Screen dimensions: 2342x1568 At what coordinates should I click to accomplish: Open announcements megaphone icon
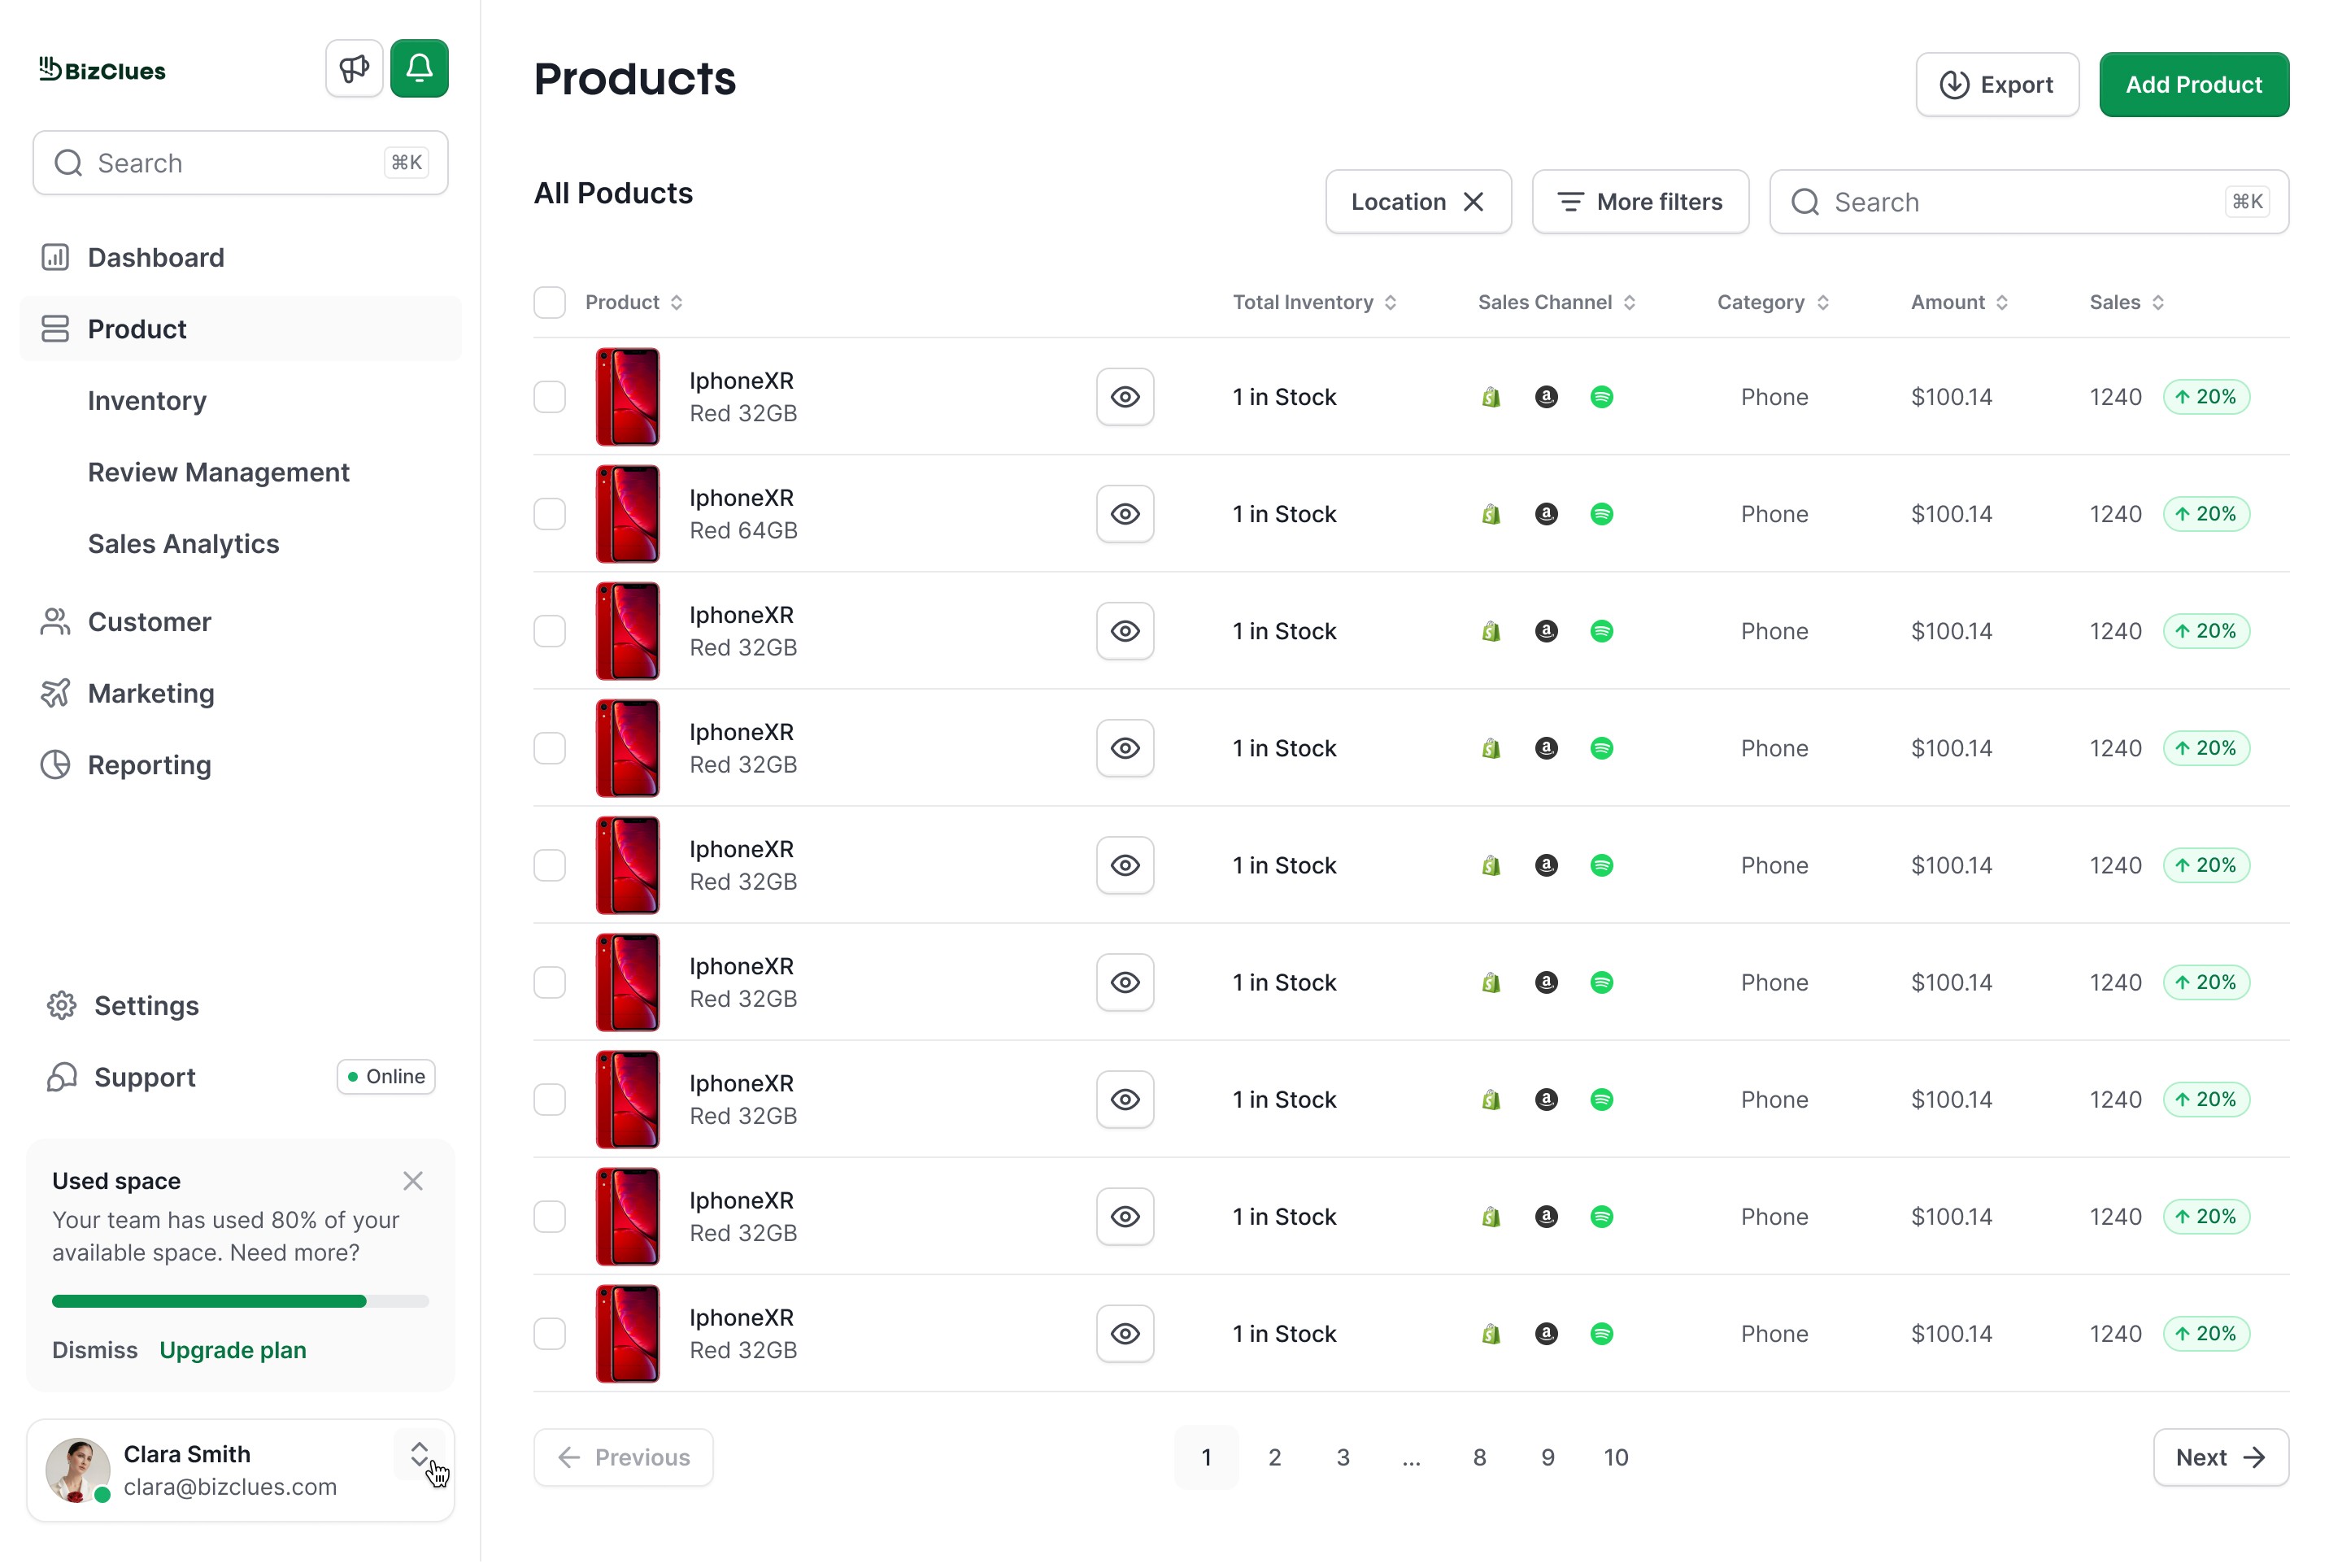tap(354, 68)
